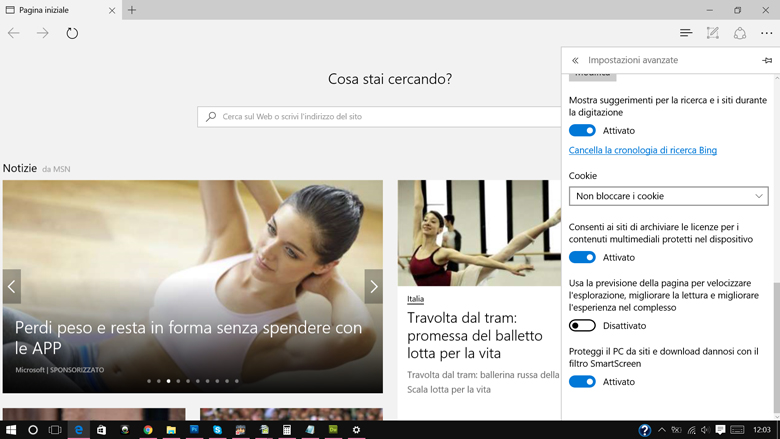Close the Pagina iniziale tab
Viewport: 780px width, 439px height.
(x=112, y=10)
